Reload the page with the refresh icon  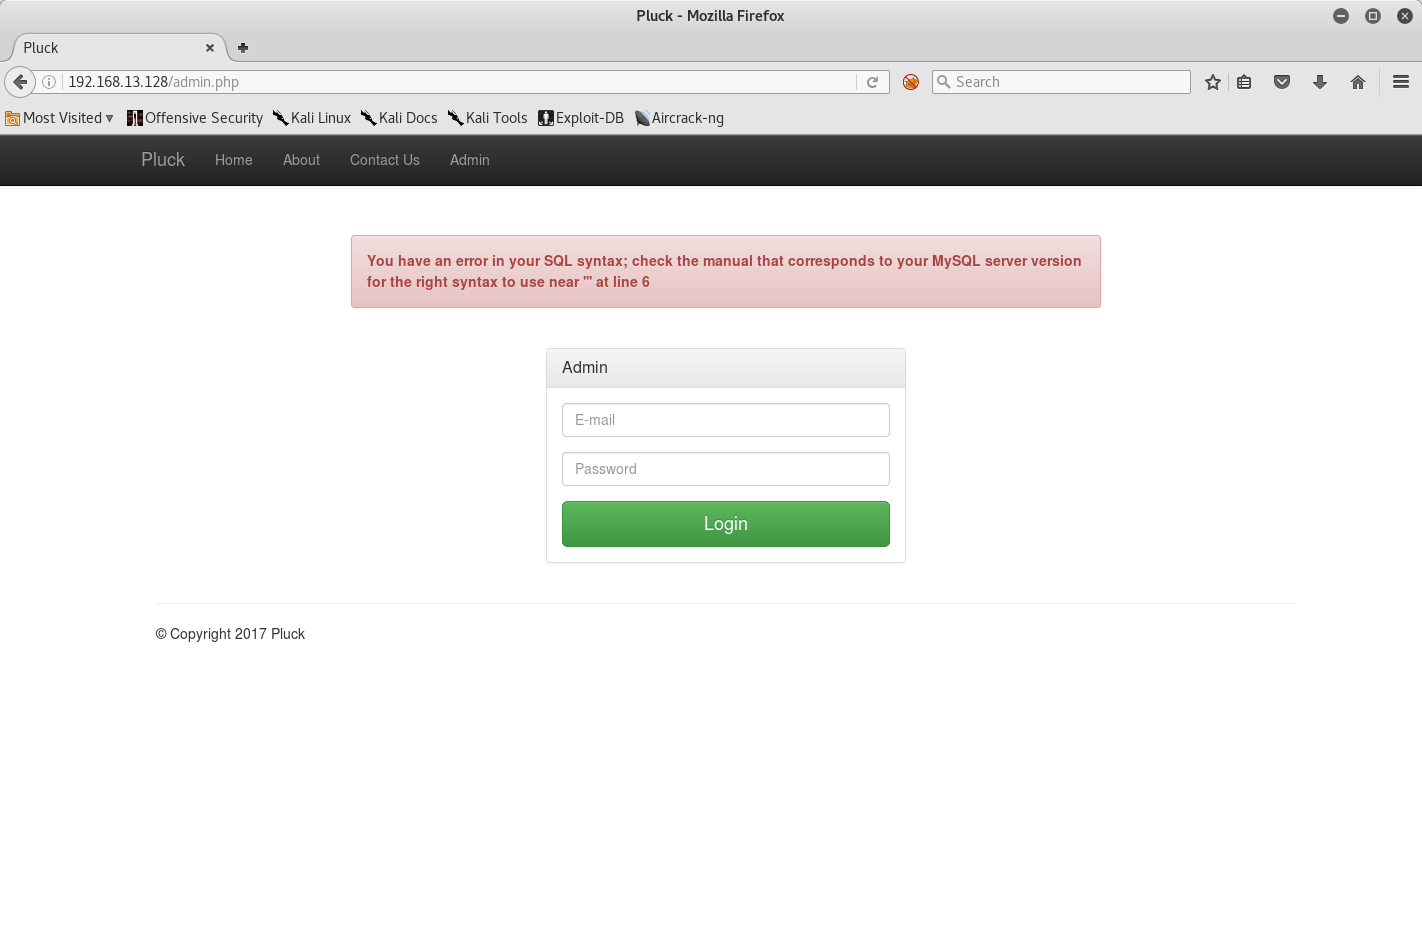click(872, 82)
